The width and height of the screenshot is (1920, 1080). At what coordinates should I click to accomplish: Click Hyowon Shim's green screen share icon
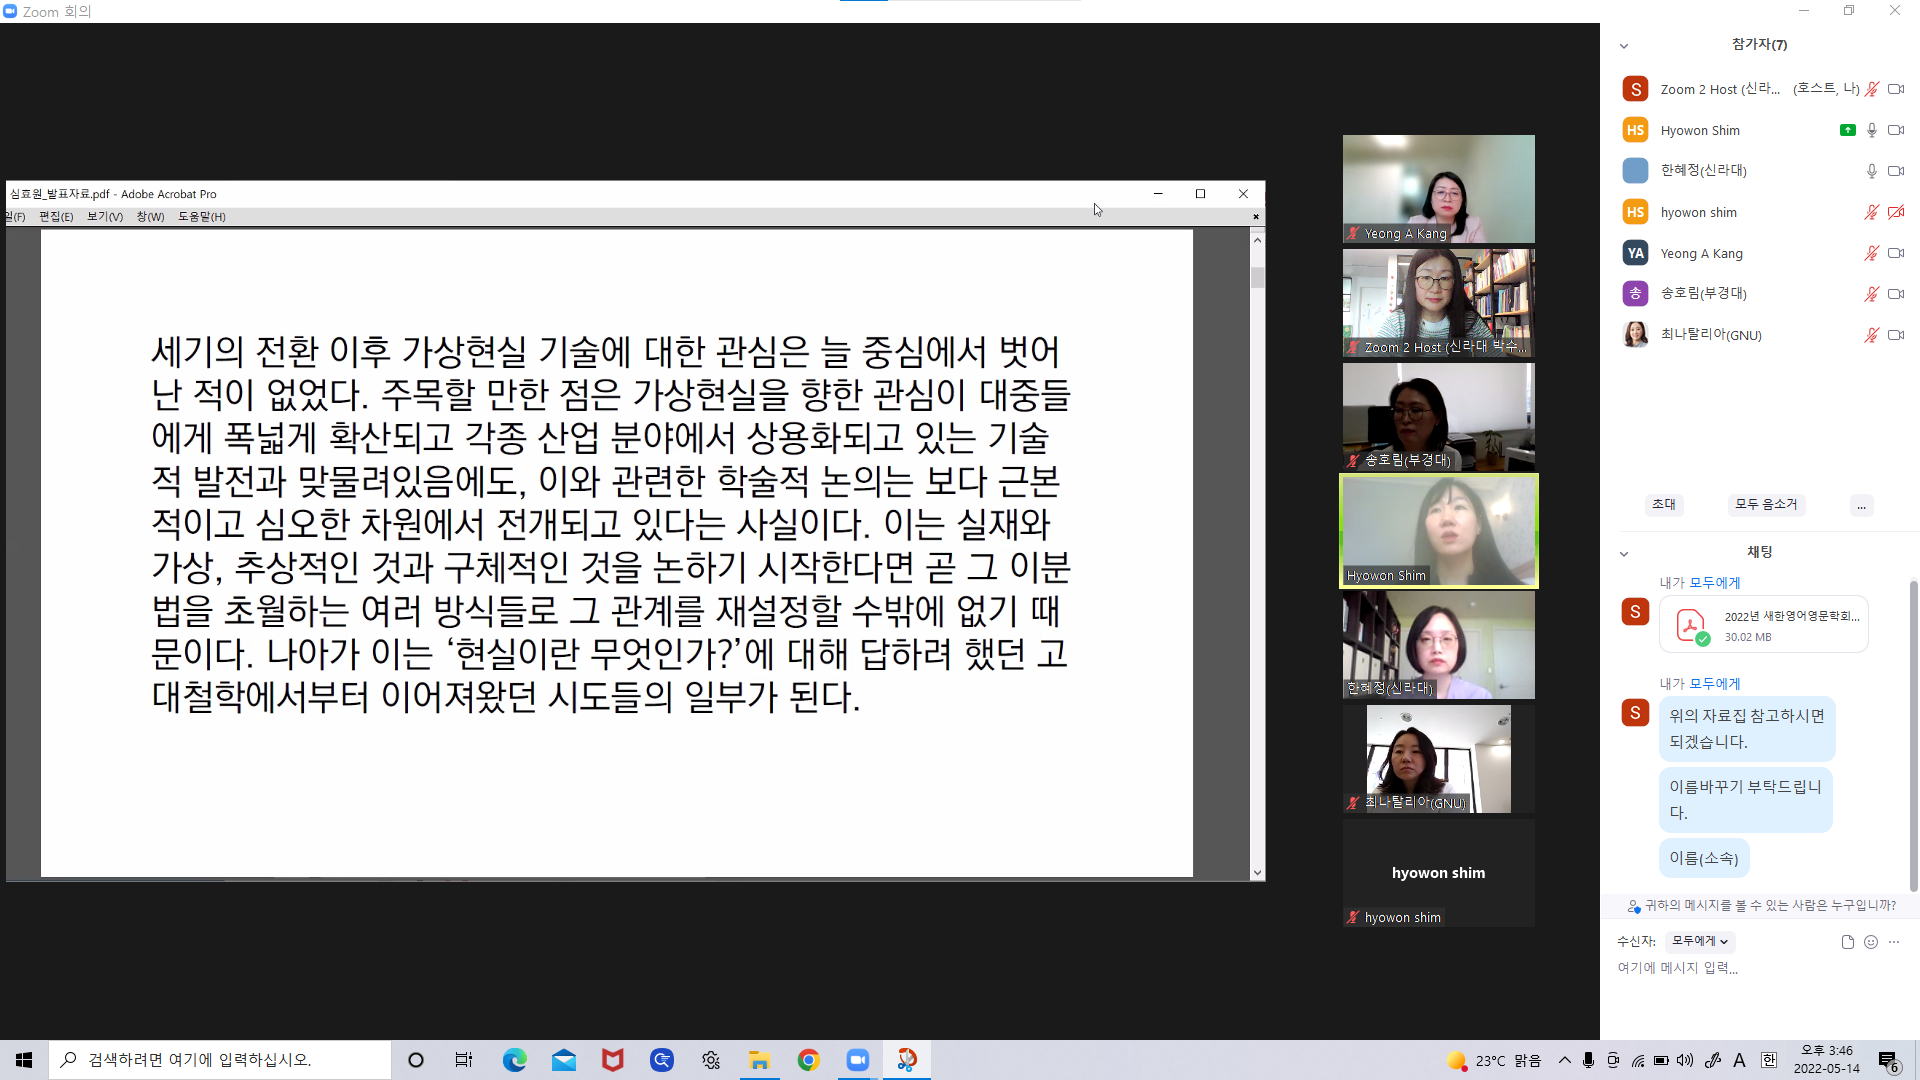point(1847,130)
